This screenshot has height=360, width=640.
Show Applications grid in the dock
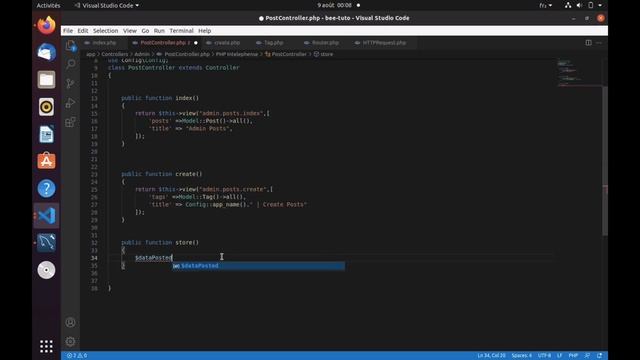pyautogui.click(x=47, y=346)
